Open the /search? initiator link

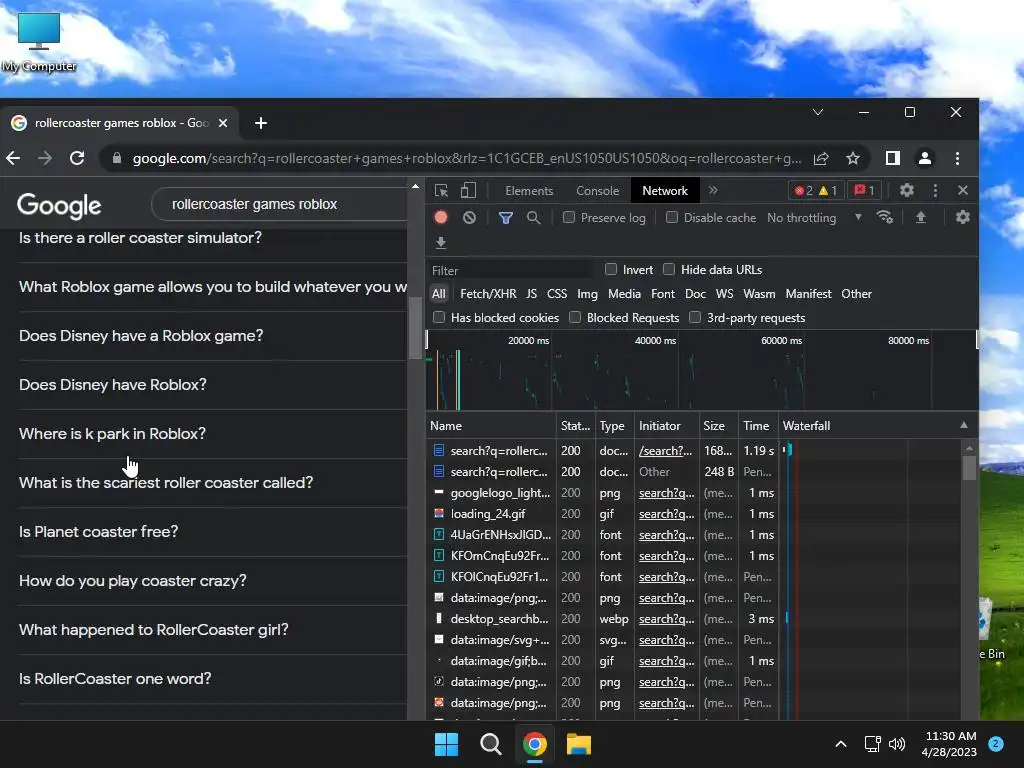[x=665, y=451]
